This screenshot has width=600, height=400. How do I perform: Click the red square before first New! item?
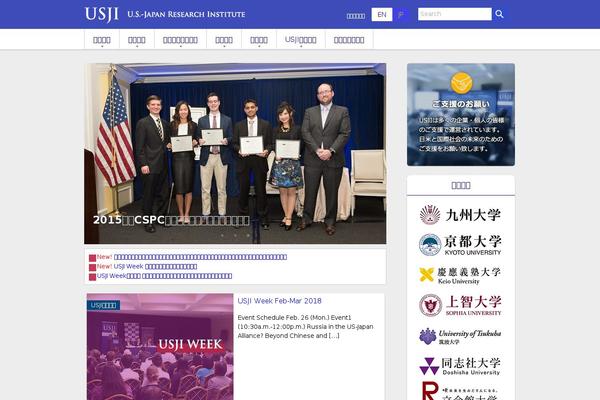click(92, 258)
